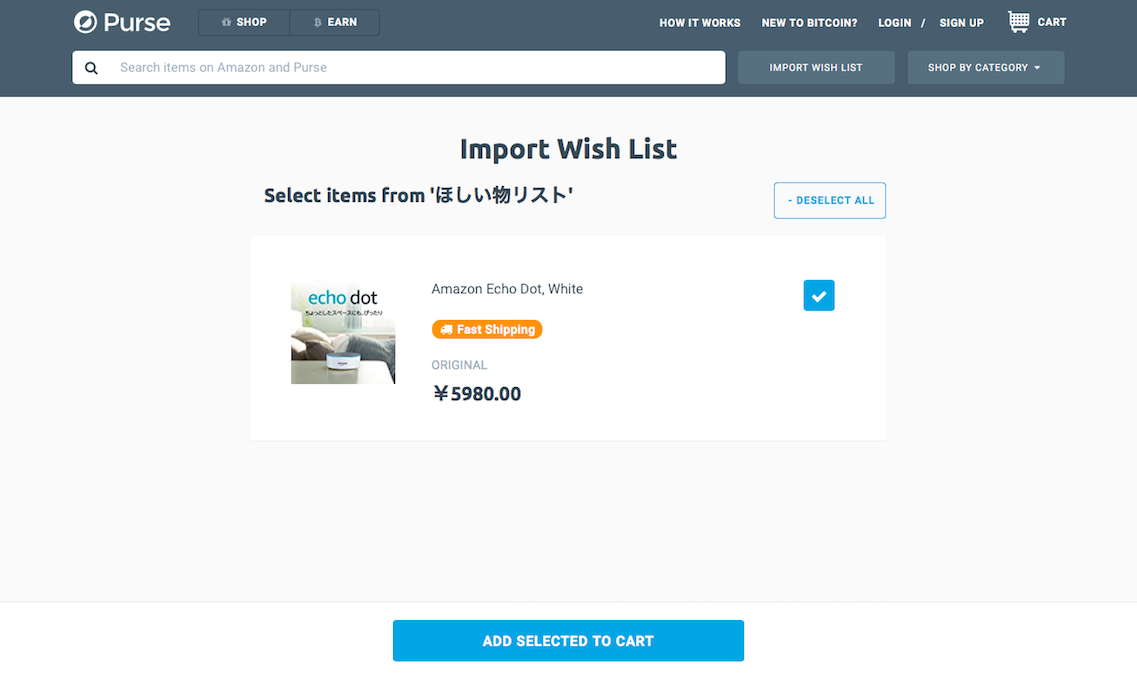
Task: Open the How It Works page
Action: tap(700, 22)
